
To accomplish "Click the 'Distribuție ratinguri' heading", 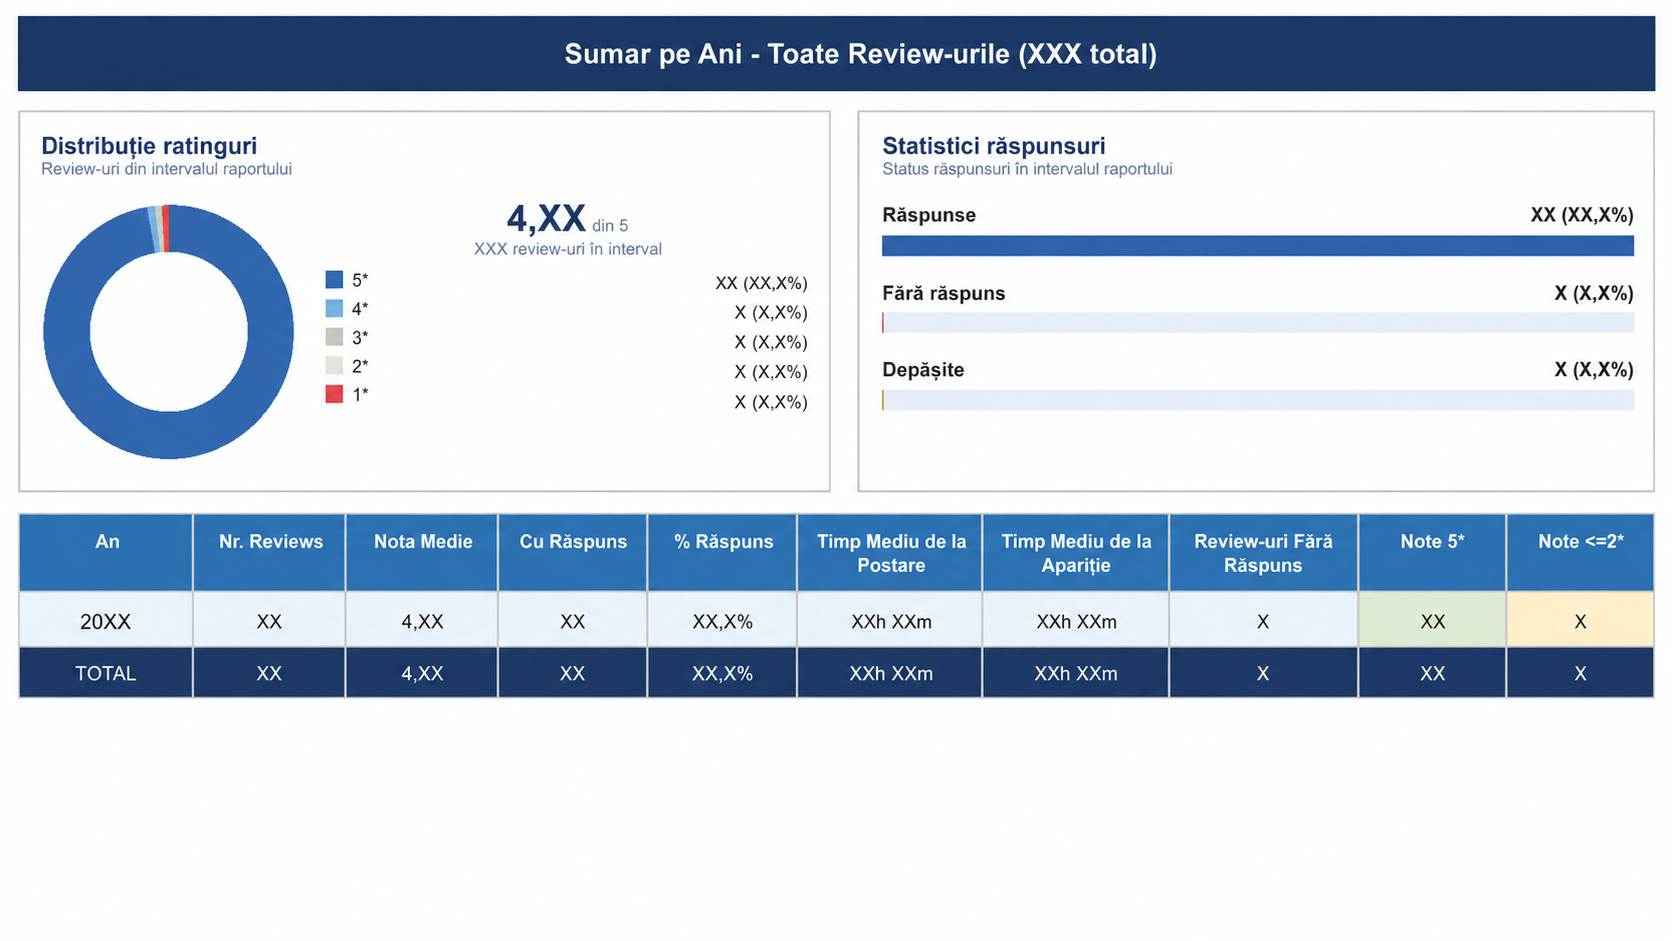I will pos(149,146).
